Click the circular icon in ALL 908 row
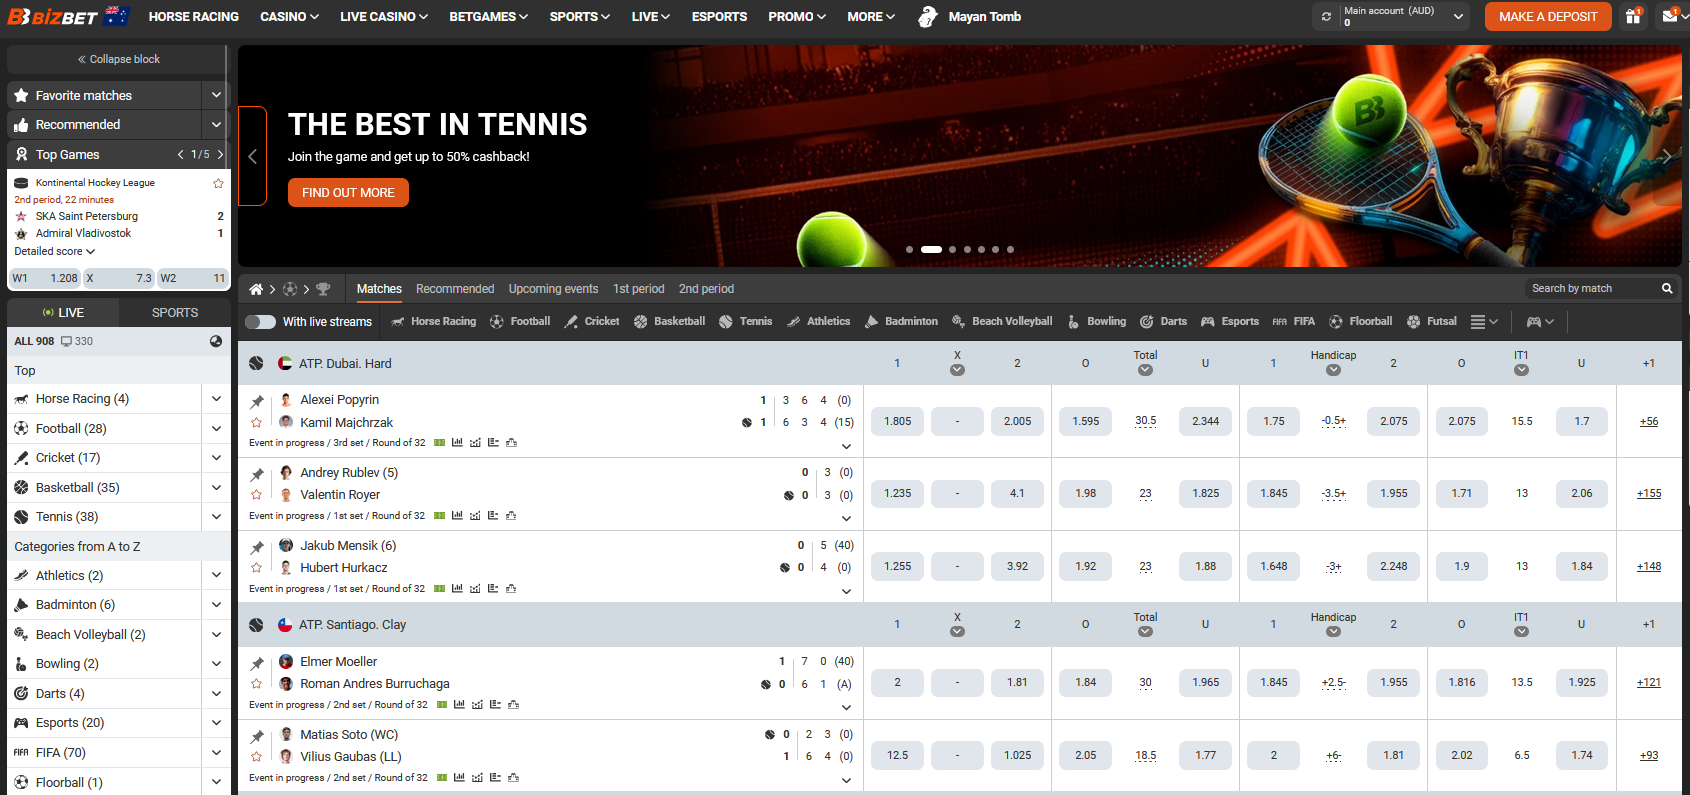The height and width of the screenshot is (795, 1690). pos(216,341)
